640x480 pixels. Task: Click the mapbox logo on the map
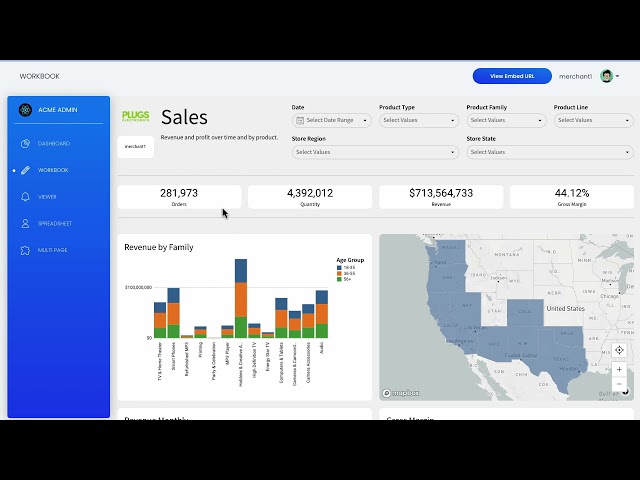pos(401,393)
